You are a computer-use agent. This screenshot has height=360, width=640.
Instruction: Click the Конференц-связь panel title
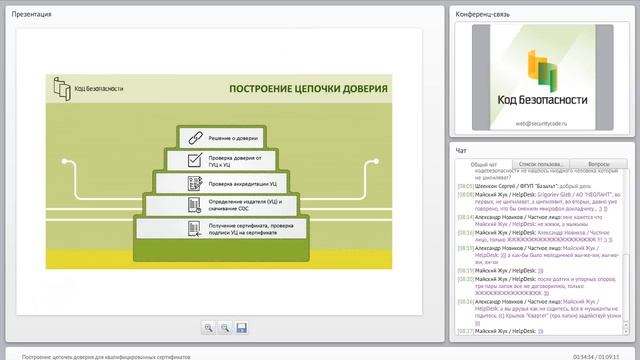pos(482,14)
